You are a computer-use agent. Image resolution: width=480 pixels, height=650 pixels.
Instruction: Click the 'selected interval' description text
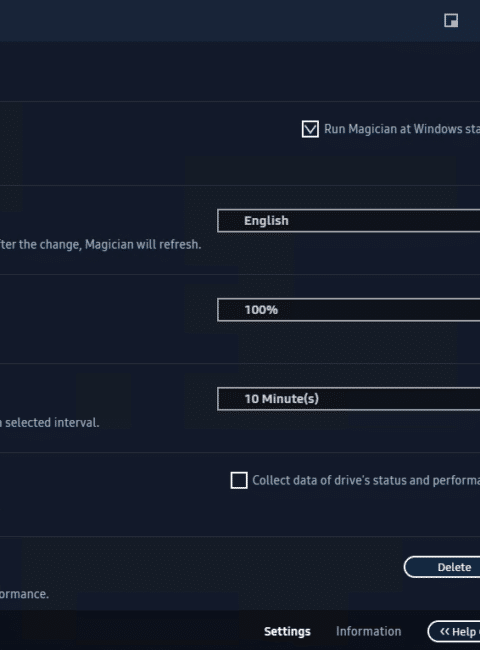(52, 423)
